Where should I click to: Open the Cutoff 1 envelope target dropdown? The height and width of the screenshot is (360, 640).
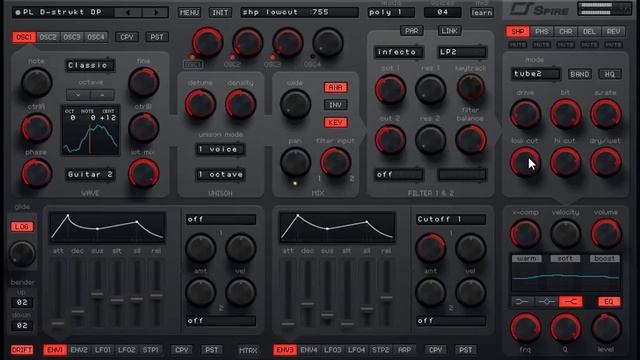click(x=451, y=219)
